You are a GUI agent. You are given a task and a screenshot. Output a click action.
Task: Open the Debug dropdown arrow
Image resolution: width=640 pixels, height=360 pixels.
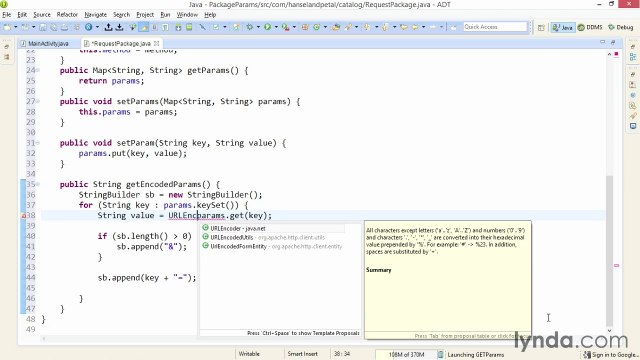point(258,27)
